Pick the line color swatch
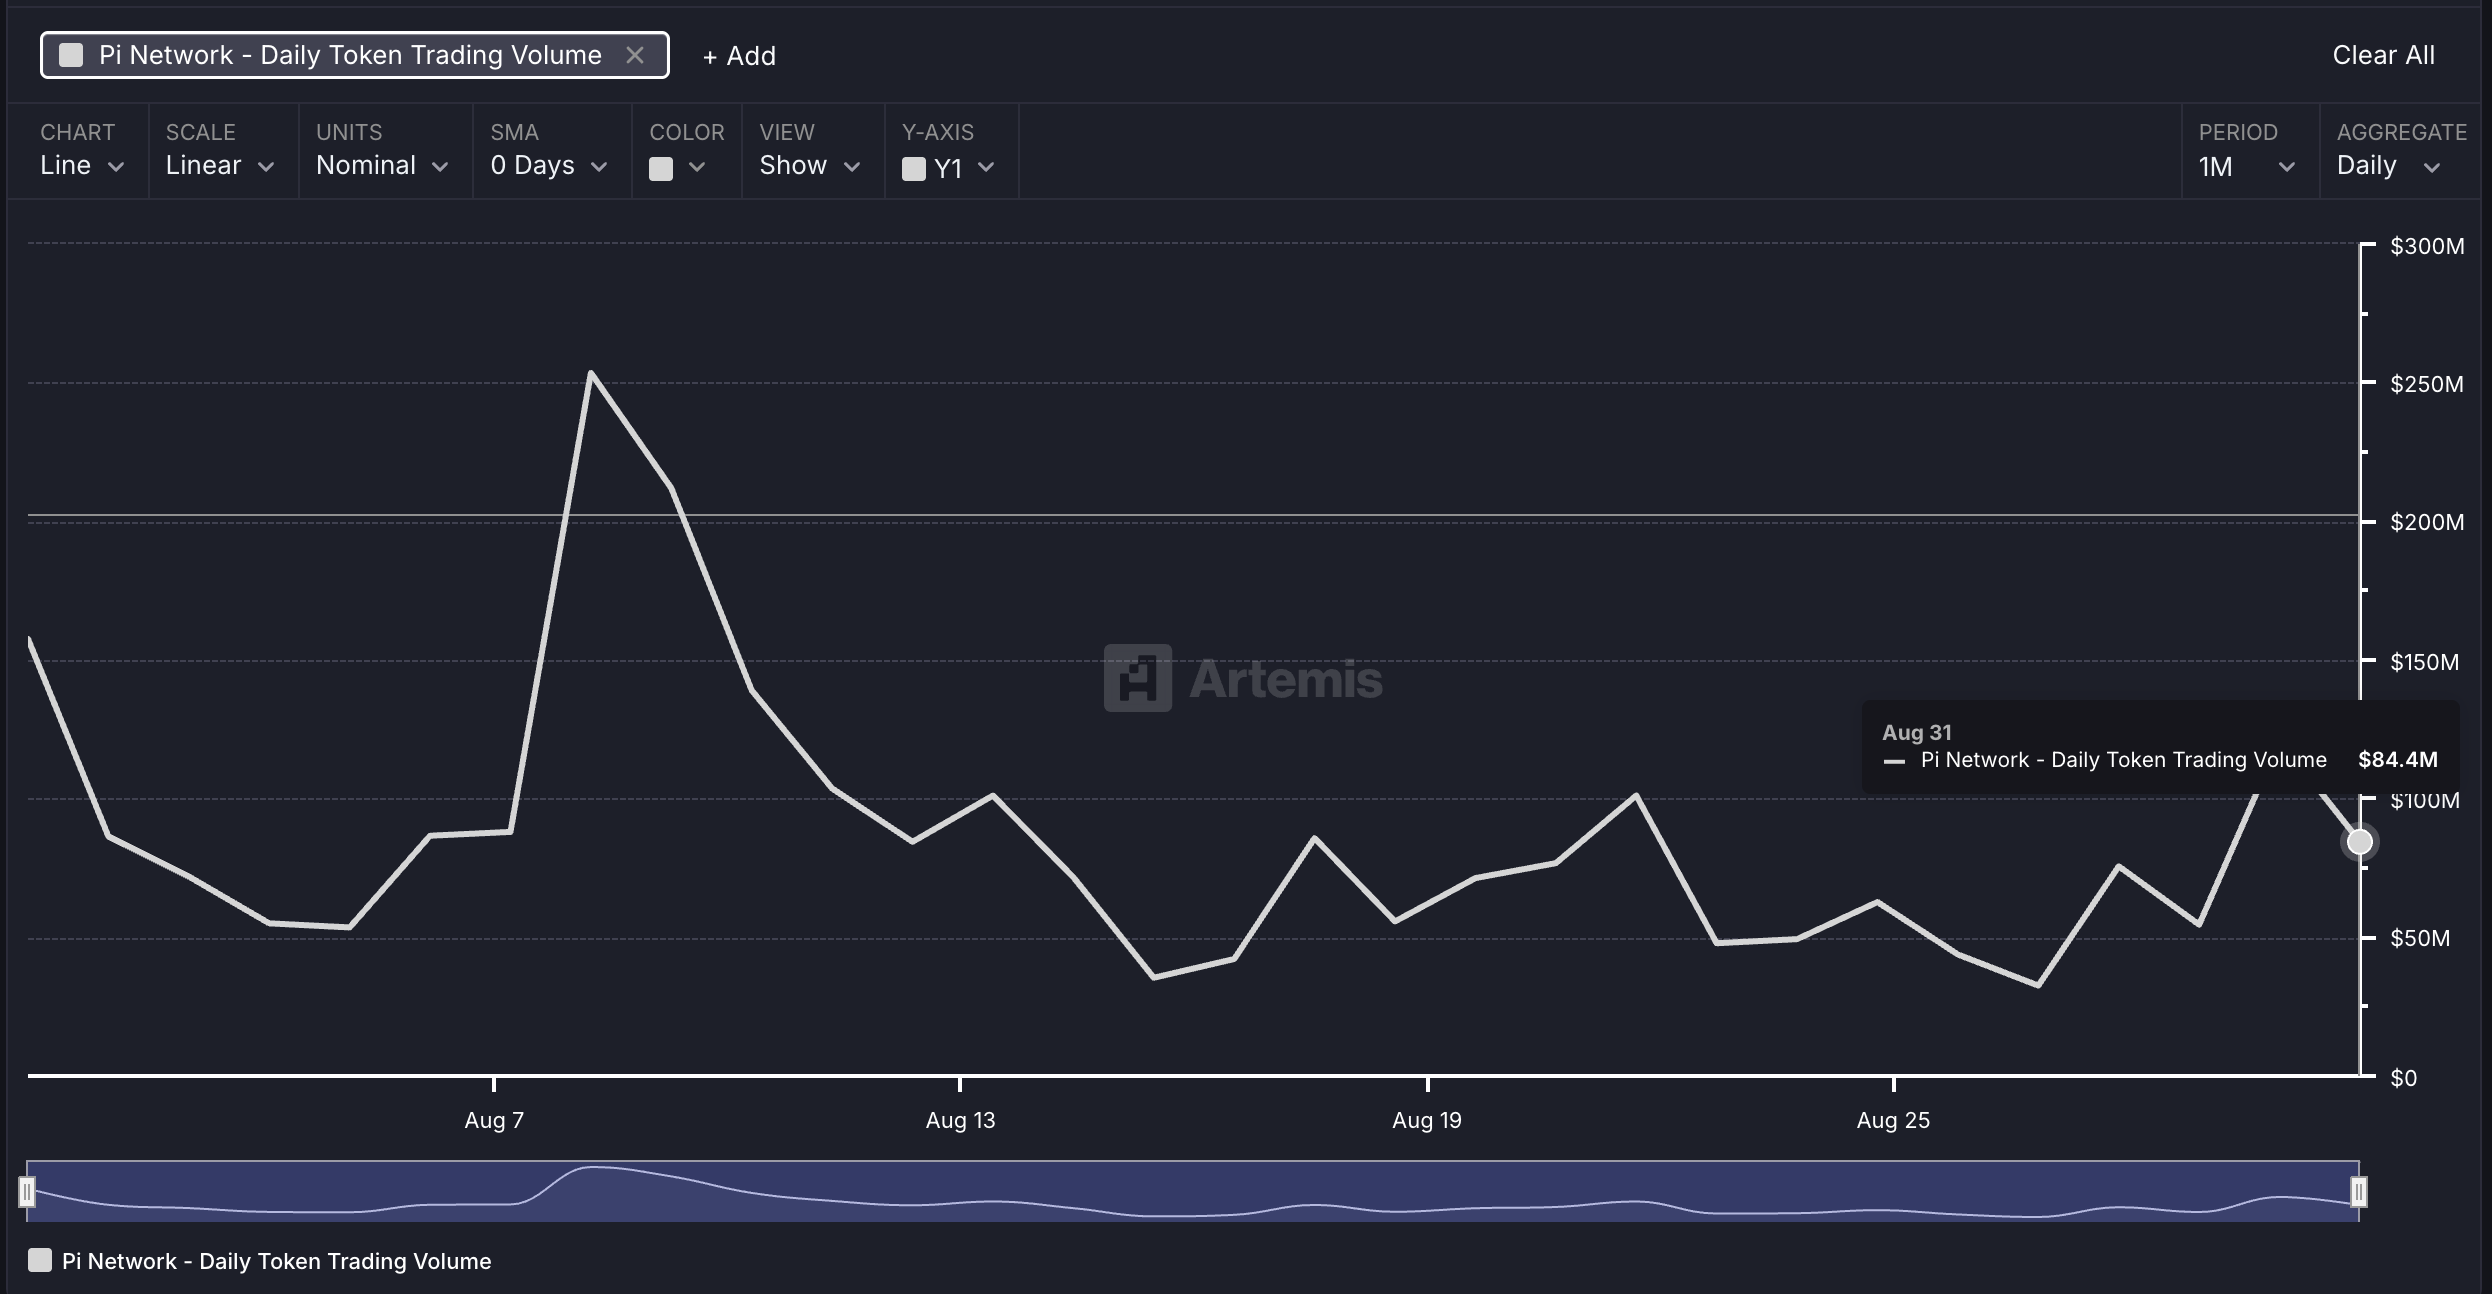2492x1294 pixels. click(x=661, y=169)
